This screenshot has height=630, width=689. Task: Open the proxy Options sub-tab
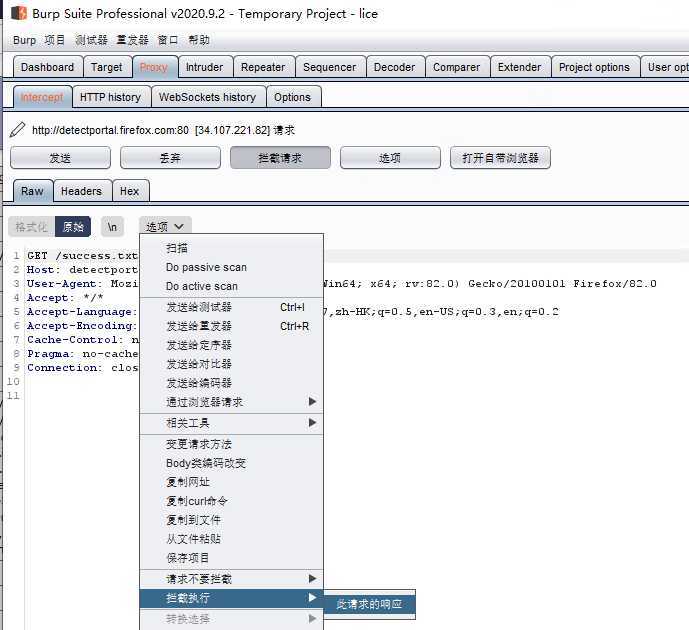coord(293,97)
